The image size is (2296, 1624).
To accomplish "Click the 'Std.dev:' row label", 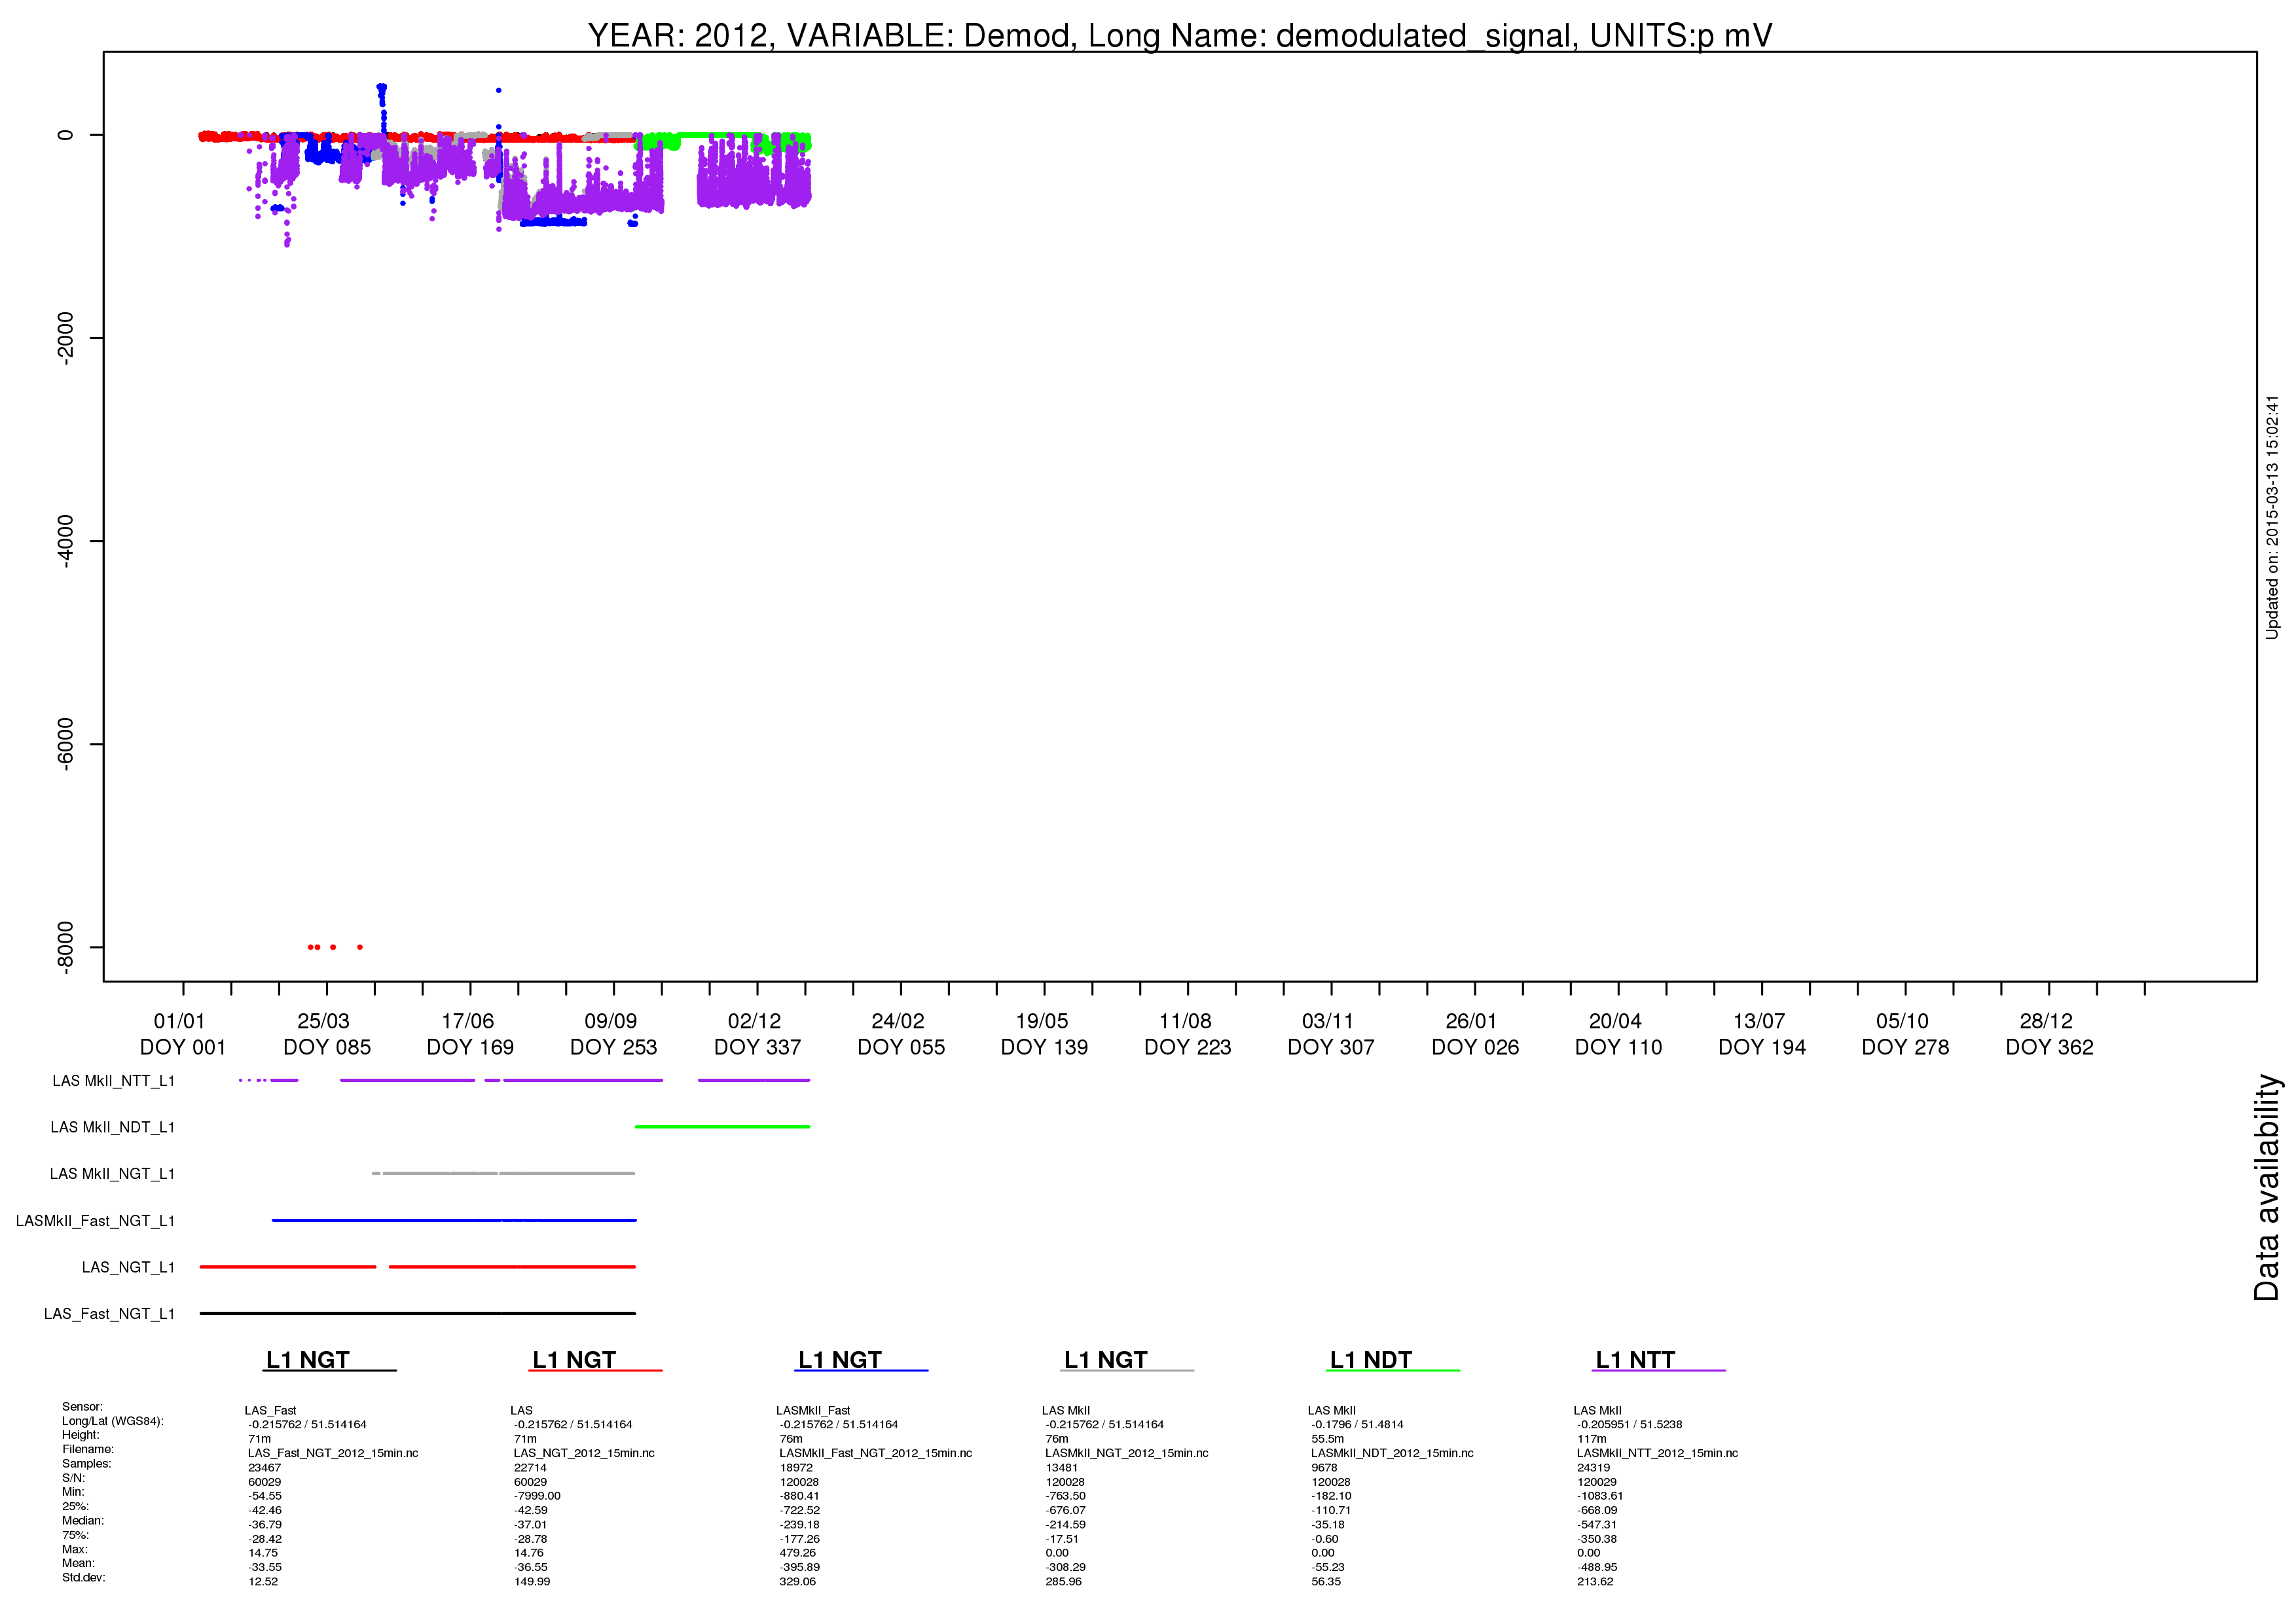I will tap(83, 1577).
